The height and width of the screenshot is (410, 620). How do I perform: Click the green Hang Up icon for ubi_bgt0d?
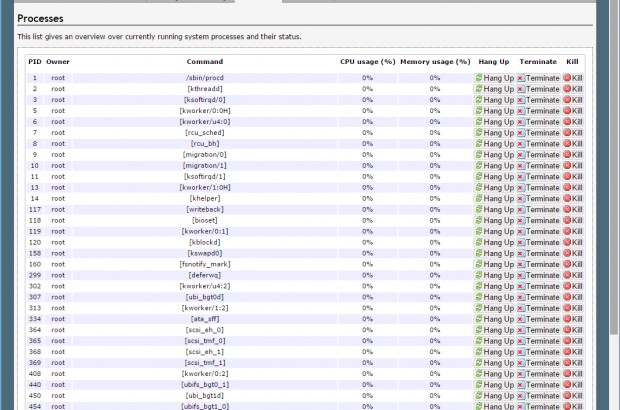coord(479,297)
